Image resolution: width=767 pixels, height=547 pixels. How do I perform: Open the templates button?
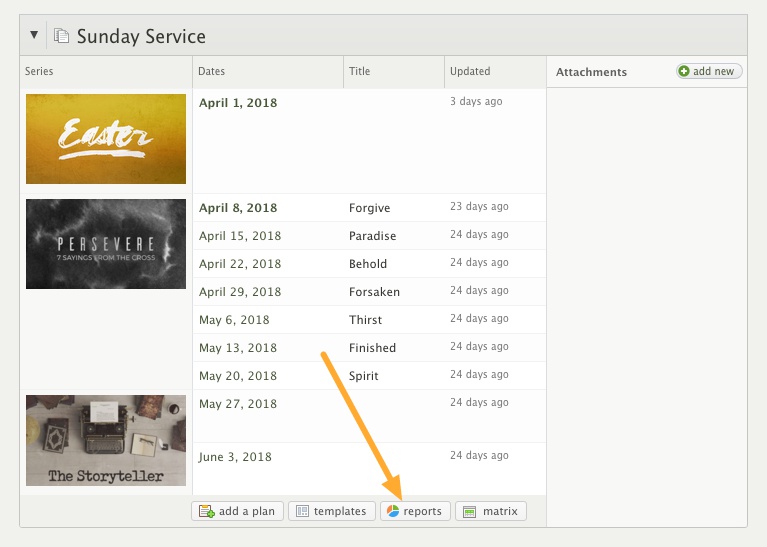click(332, 511)
